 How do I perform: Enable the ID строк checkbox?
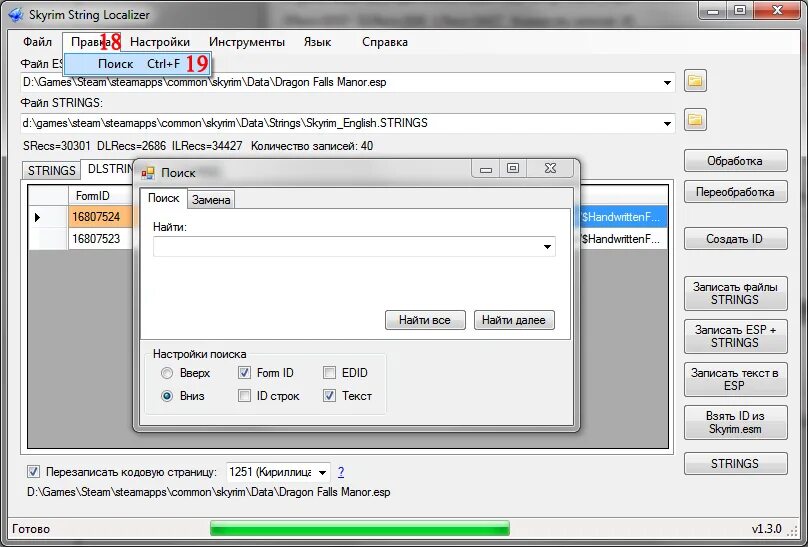[244, 396]
